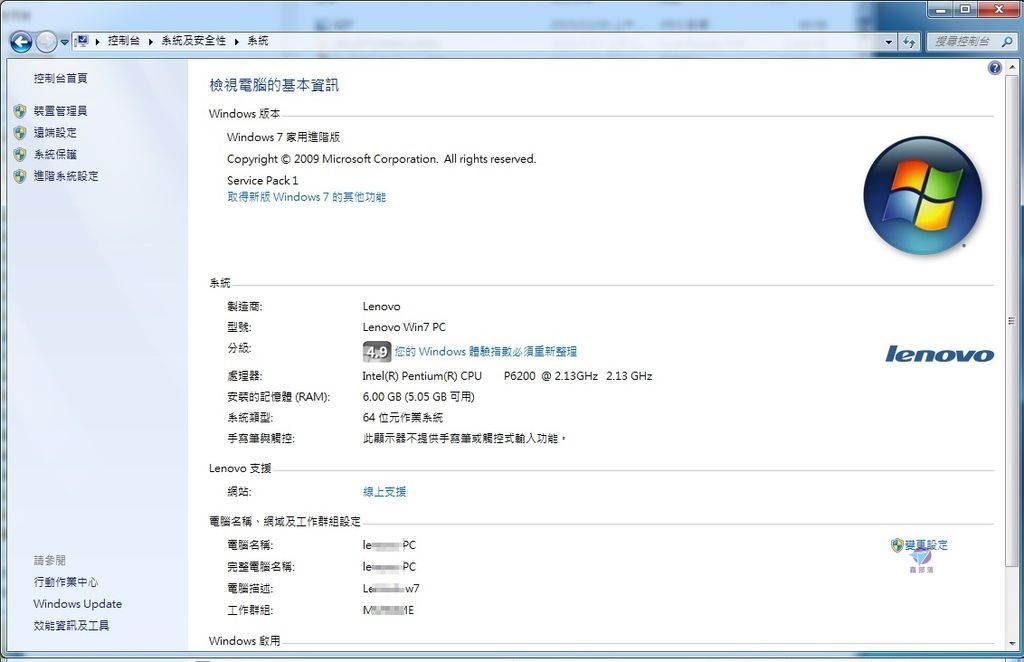Minimize the System window
1024x662 pixels.
coord(940,9)
